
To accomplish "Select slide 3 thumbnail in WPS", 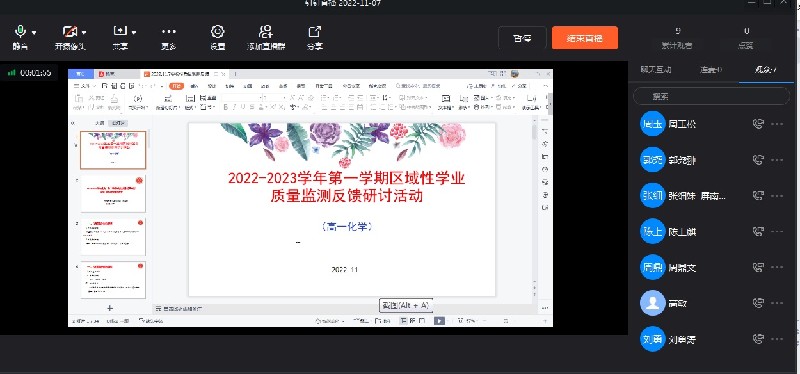I will pos(113,237).
